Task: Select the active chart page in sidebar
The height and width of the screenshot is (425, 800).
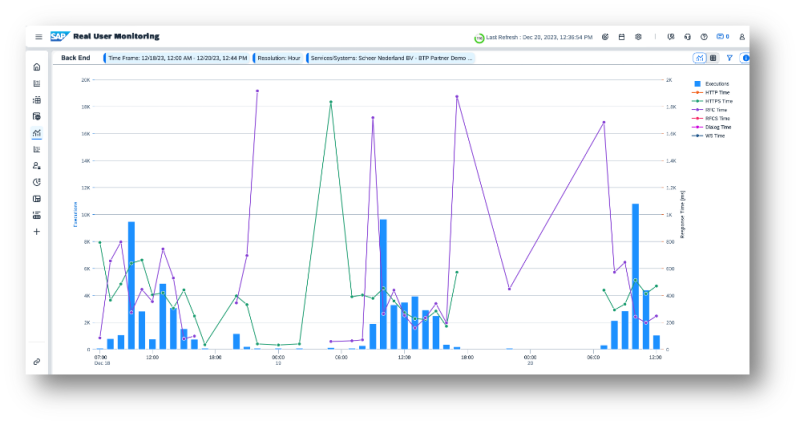Action: (x=37, y=133)
